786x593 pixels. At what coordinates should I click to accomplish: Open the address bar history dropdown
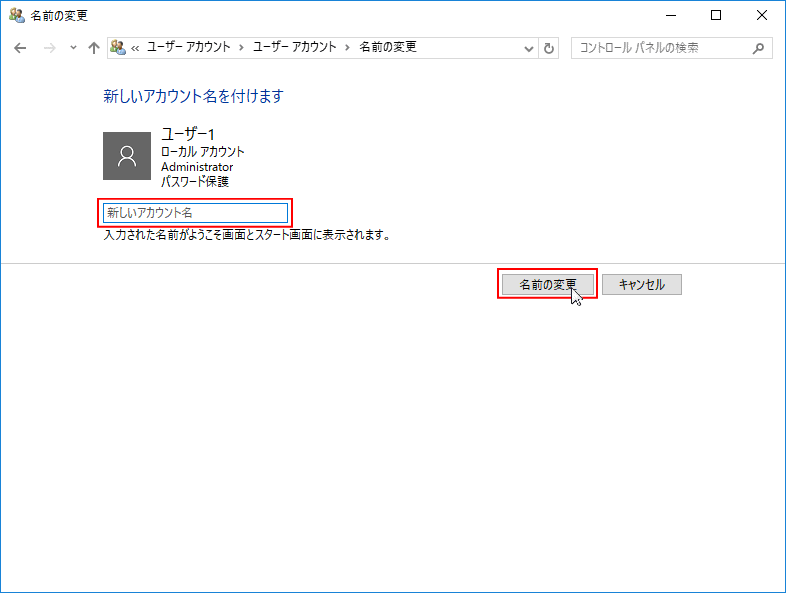tap(528, 49)
